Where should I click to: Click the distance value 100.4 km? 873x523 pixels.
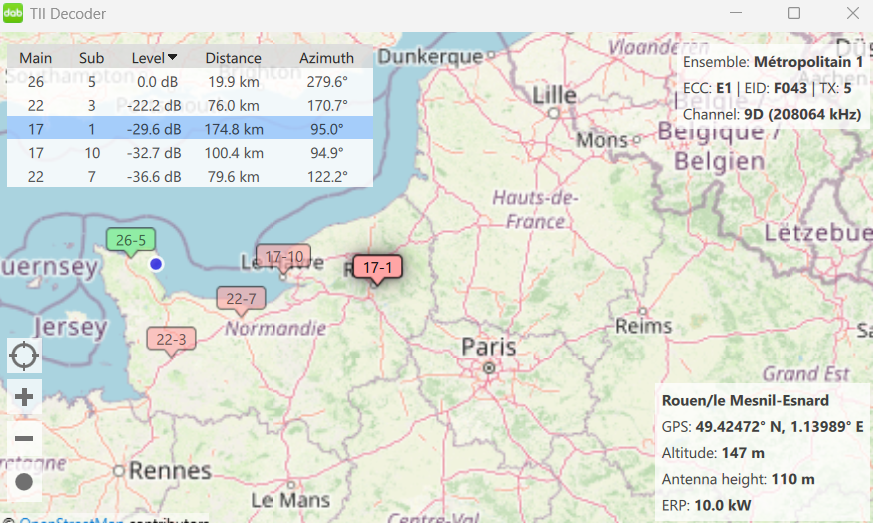tap(234, 153)
